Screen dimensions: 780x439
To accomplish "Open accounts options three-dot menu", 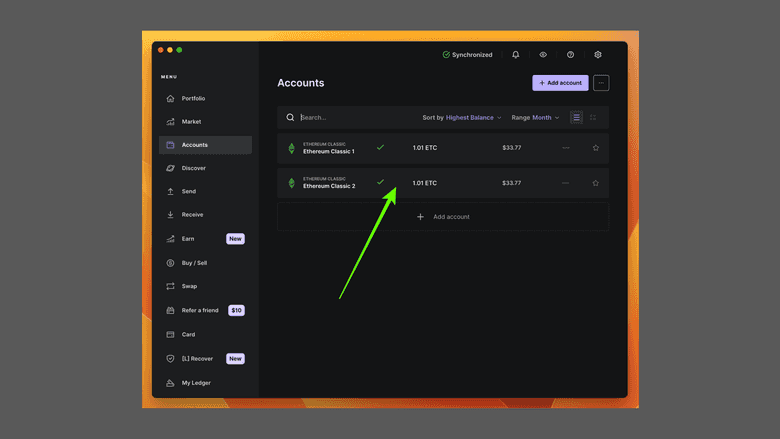I will (601, 83).
